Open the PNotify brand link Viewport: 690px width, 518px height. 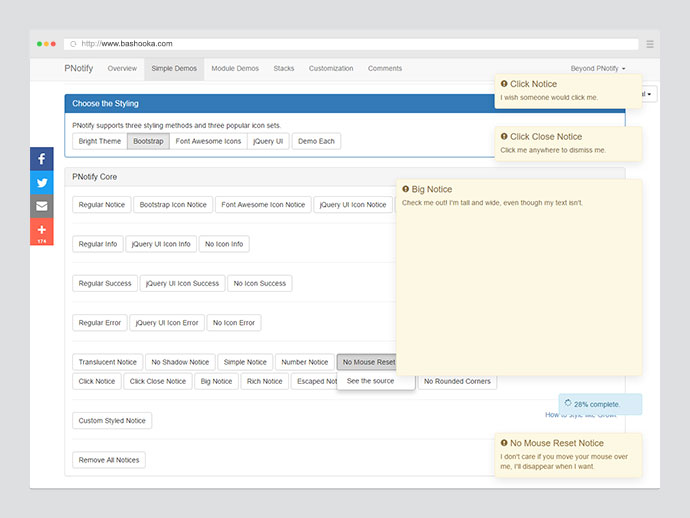click(x=79, y=68)
